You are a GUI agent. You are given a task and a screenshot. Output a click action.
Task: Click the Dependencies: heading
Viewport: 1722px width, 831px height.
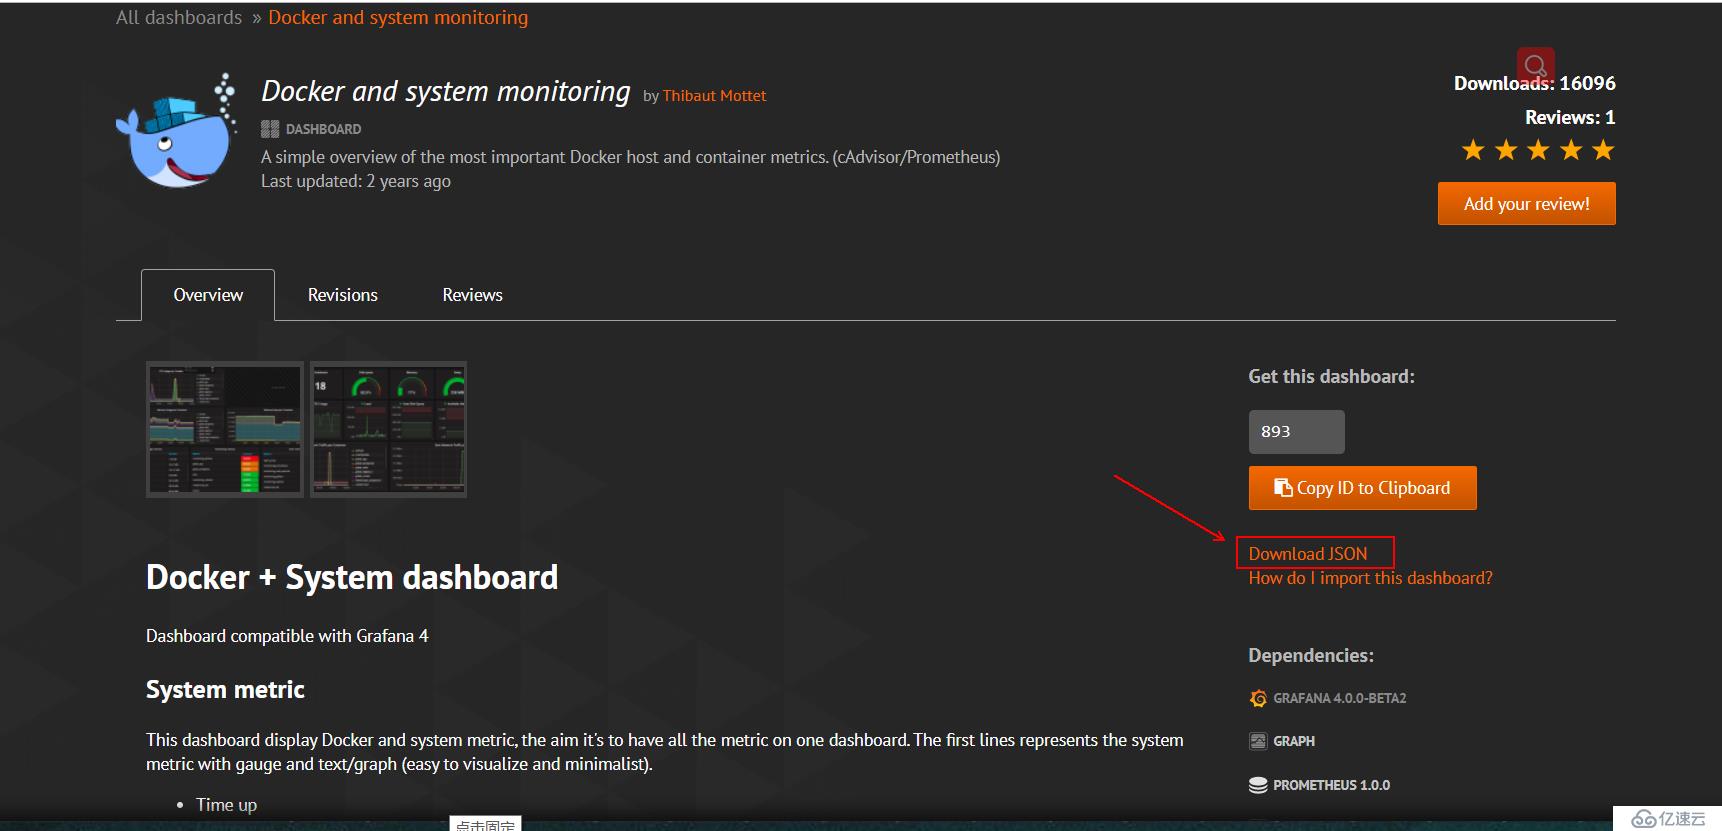click(1311, 656)
